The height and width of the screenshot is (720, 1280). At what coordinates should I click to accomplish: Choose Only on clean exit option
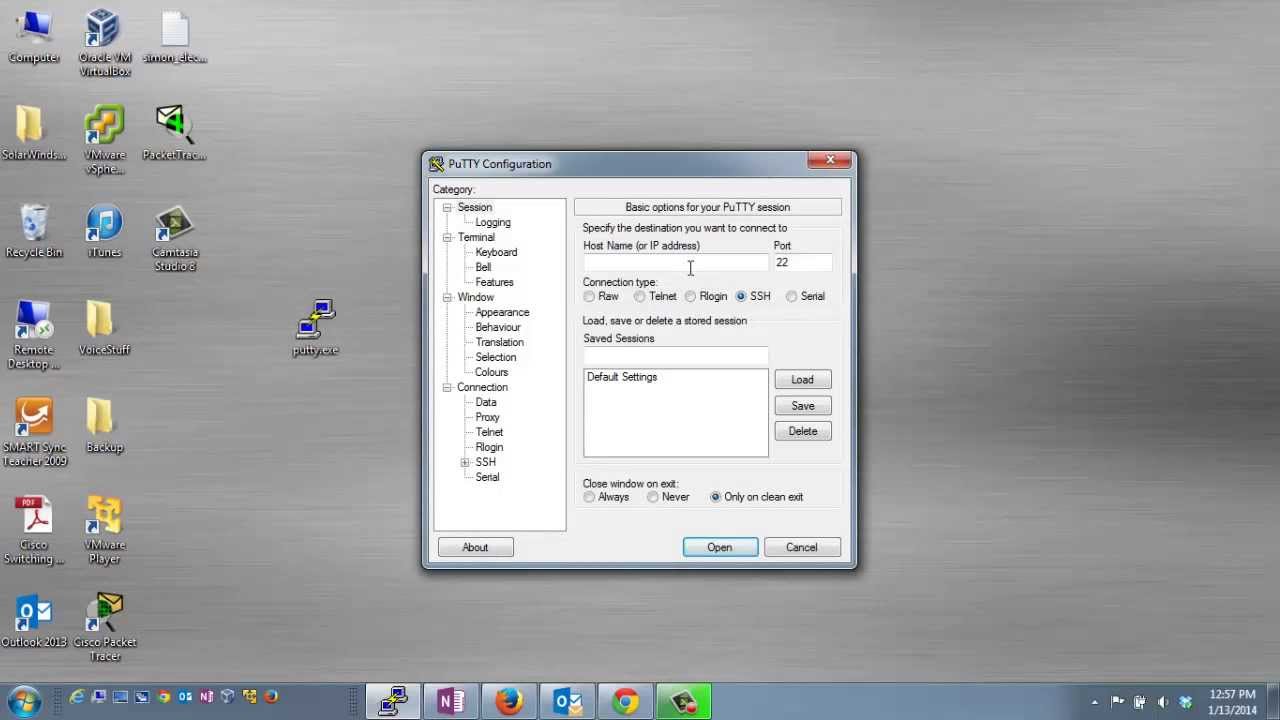click(757, 497)
